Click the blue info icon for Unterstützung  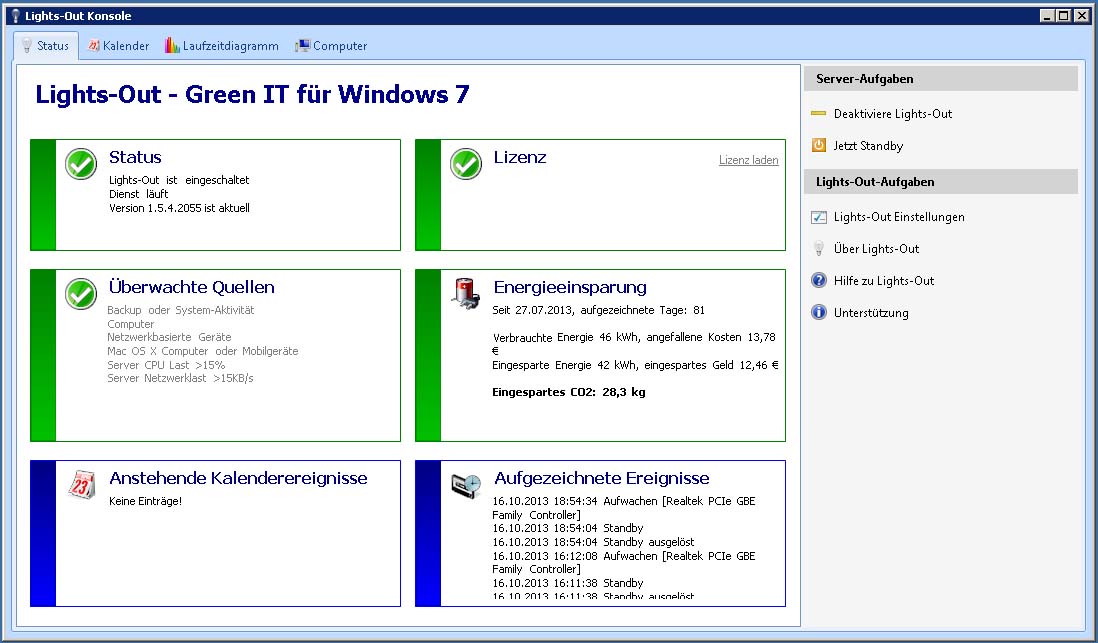tap(819, 312)
